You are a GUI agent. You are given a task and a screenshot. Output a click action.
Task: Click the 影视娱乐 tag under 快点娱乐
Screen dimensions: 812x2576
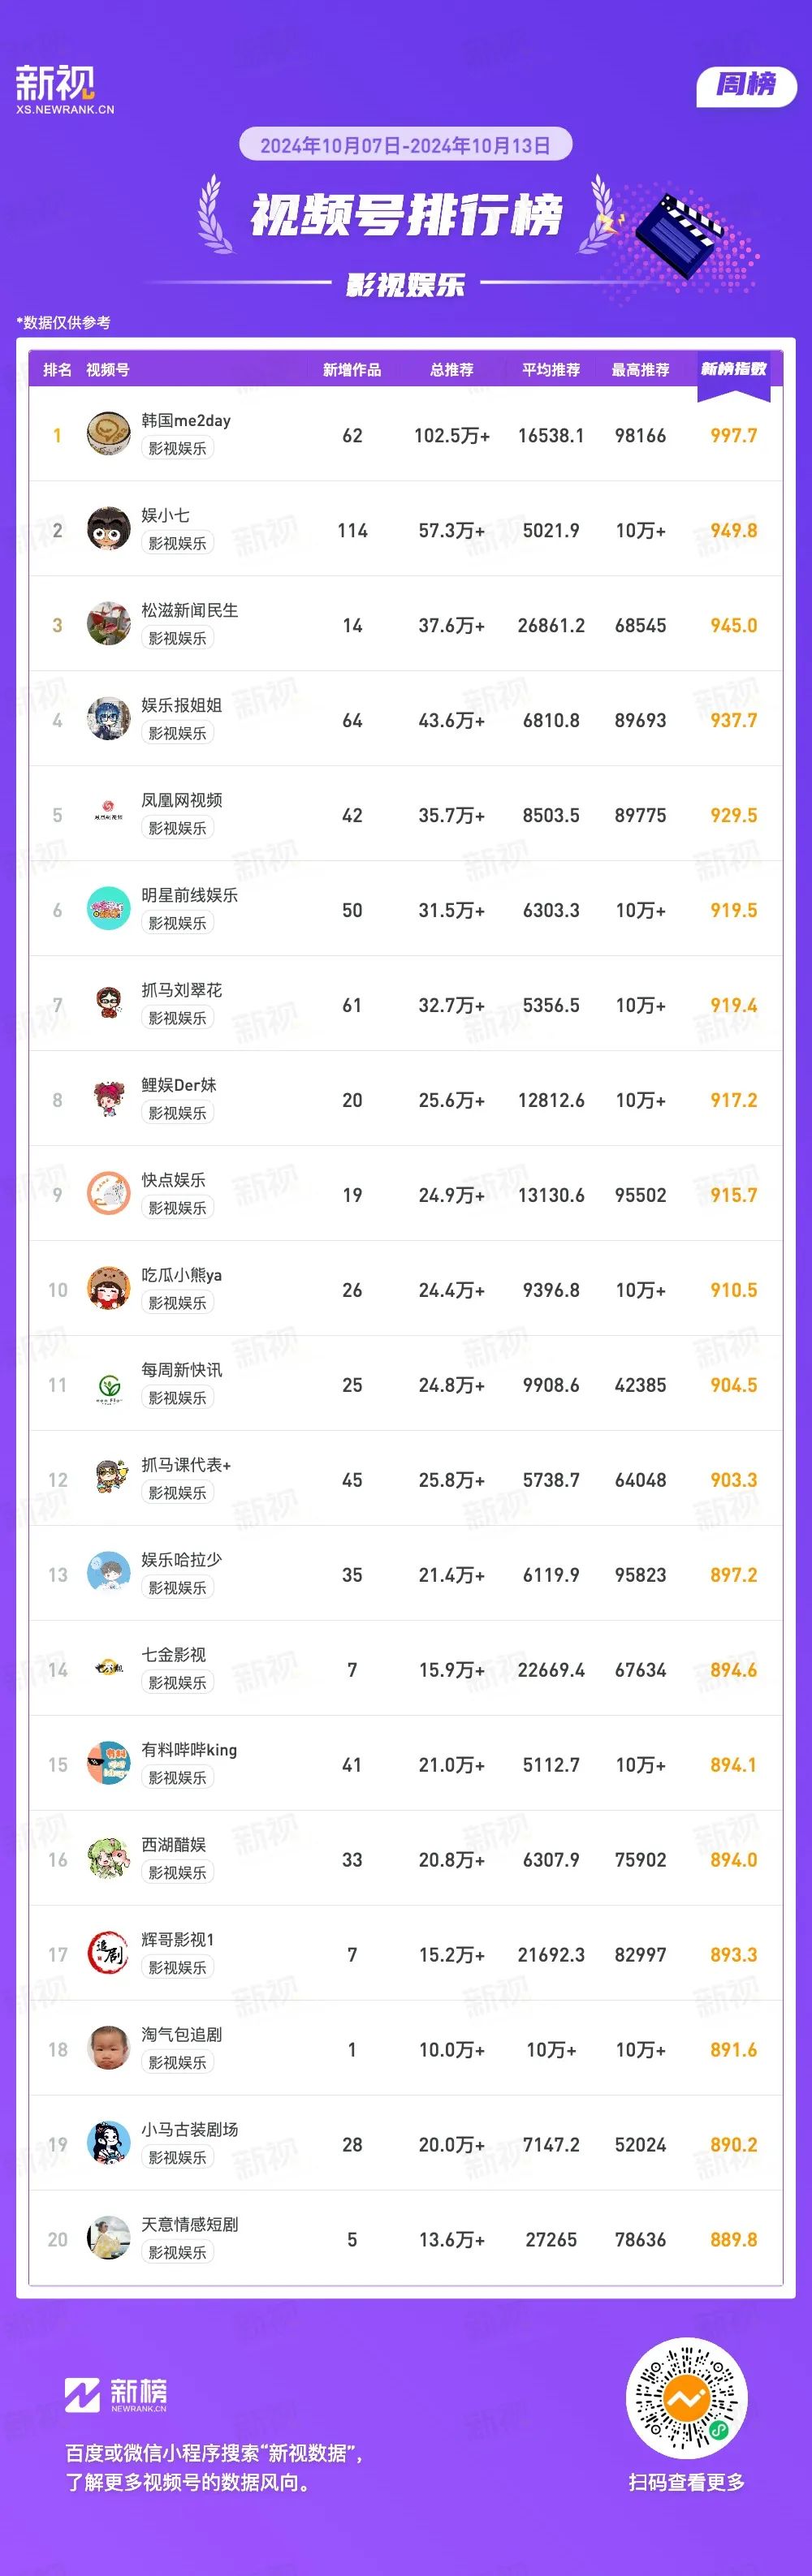coord(178,1208)
